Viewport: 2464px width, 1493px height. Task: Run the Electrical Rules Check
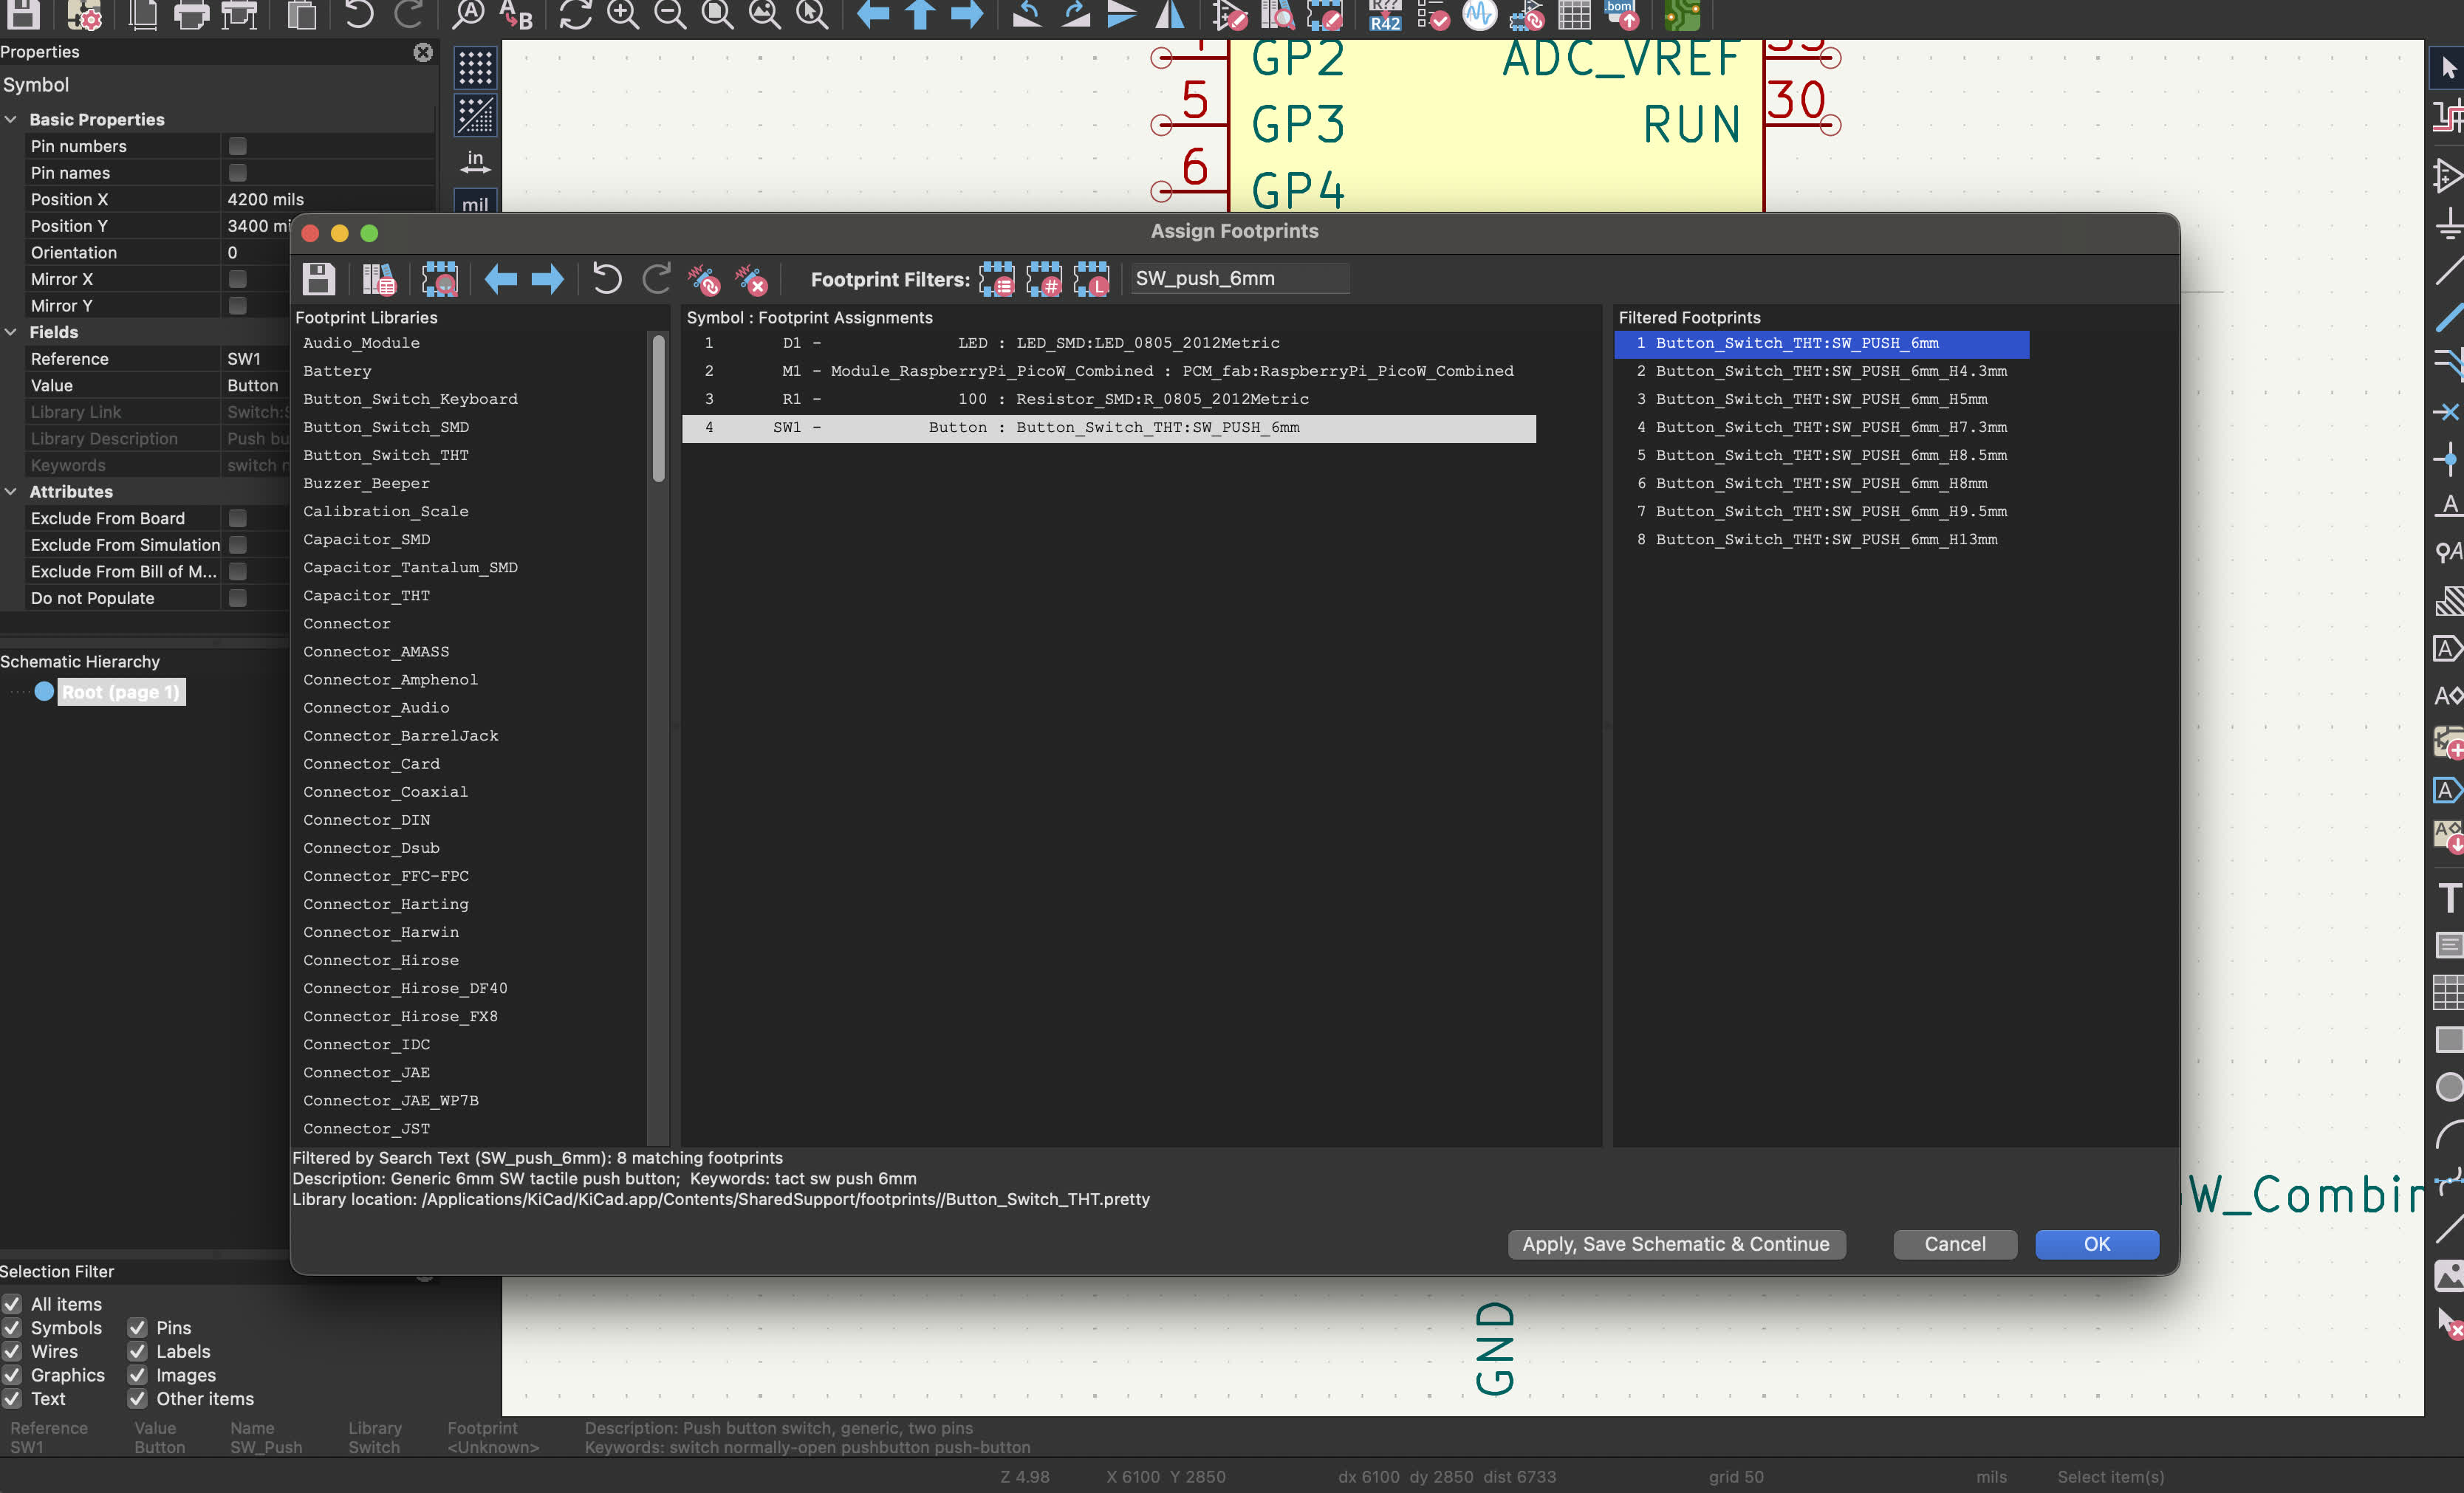(1434, 15)
